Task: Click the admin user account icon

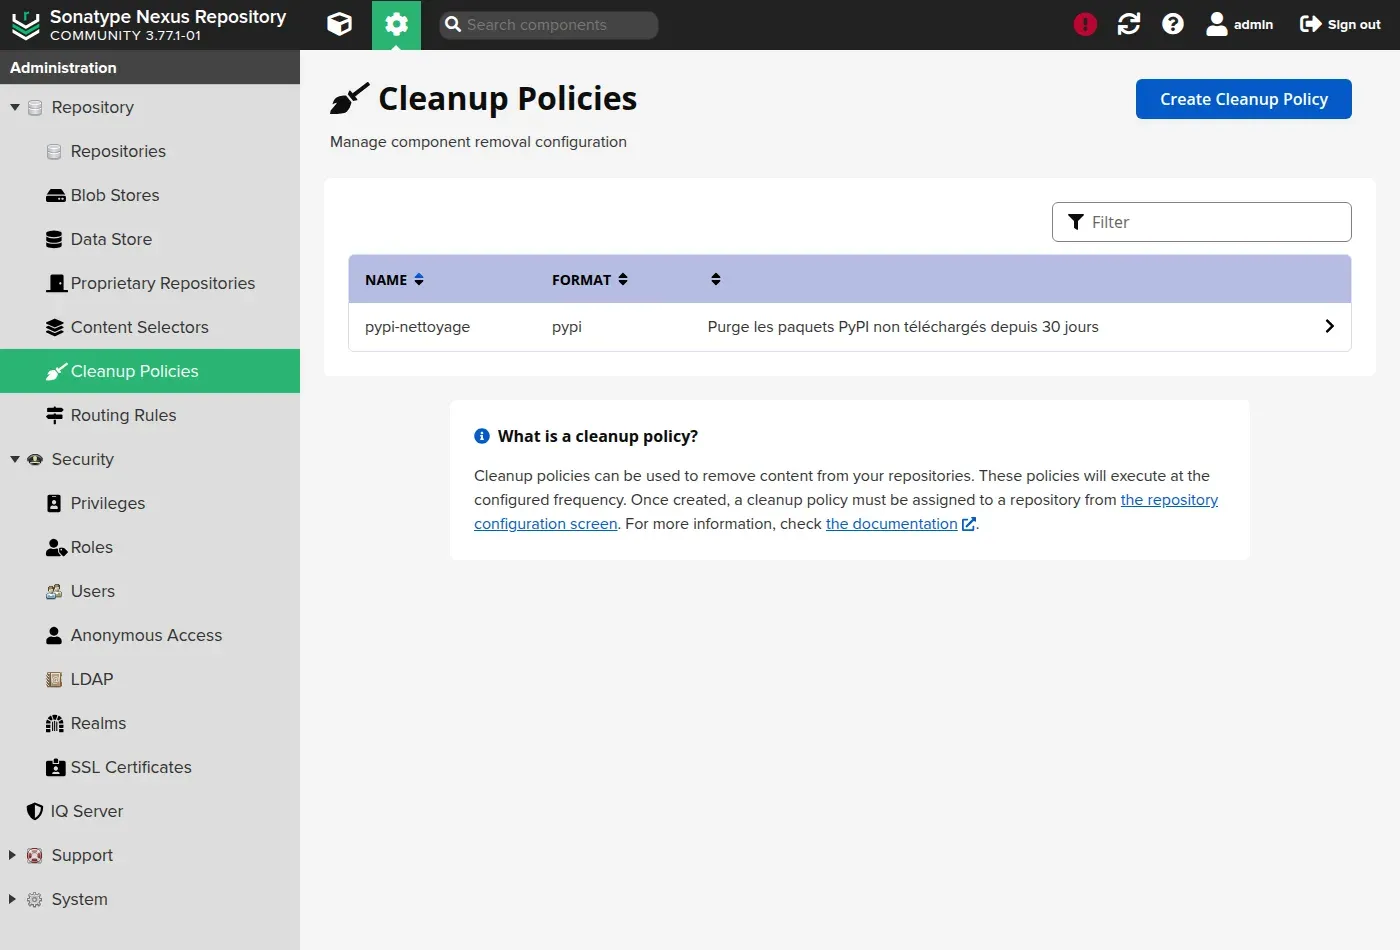Action: pyautogui.click(x=1240, y=24)
